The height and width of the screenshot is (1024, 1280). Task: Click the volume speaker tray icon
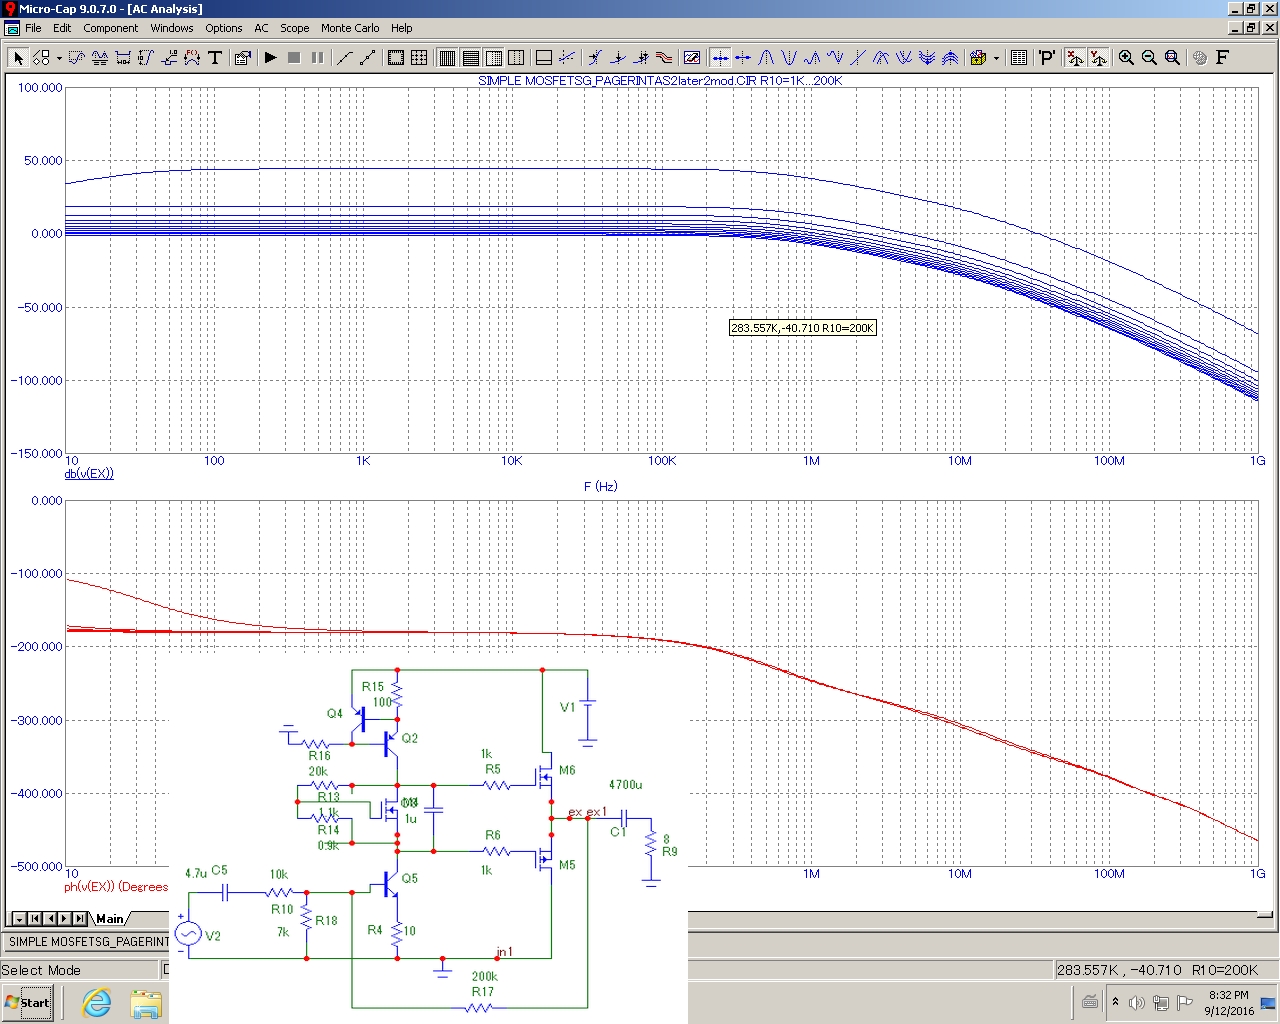click(1136, 1002)
